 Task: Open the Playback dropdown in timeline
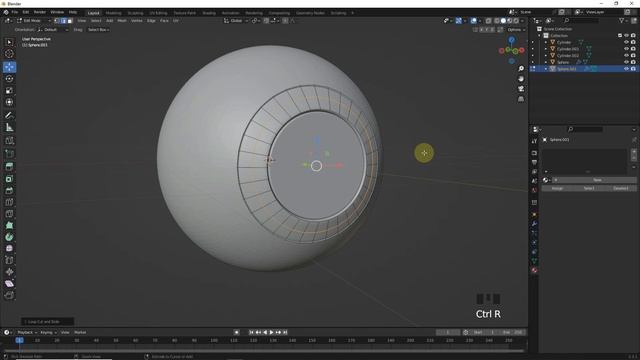[x=27, y=332]
